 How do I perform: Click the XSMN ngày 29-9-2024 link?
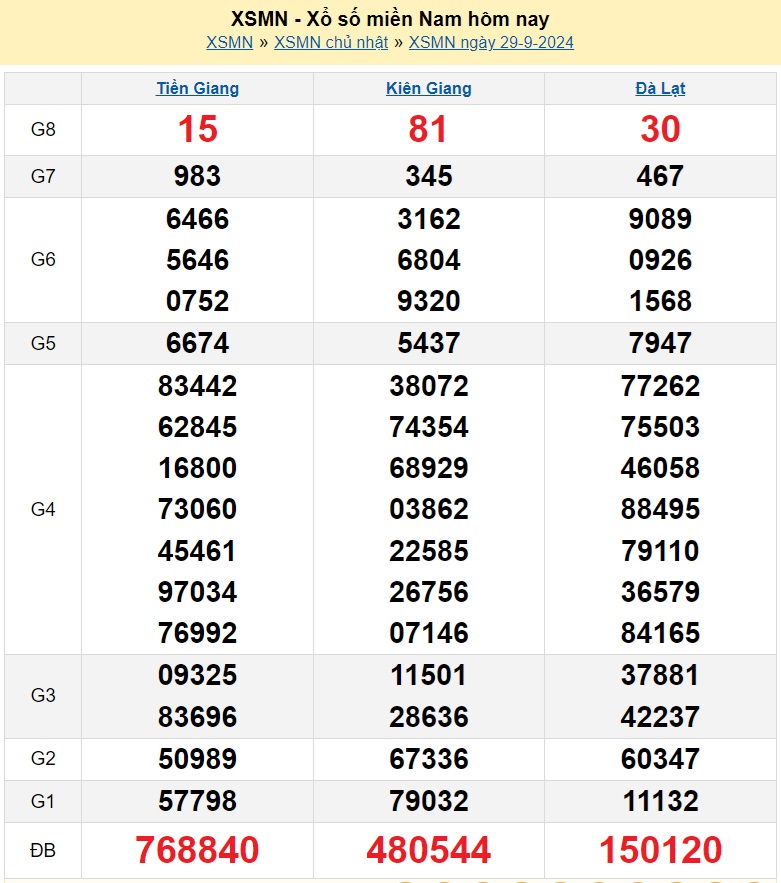click(x=491, y=42)
